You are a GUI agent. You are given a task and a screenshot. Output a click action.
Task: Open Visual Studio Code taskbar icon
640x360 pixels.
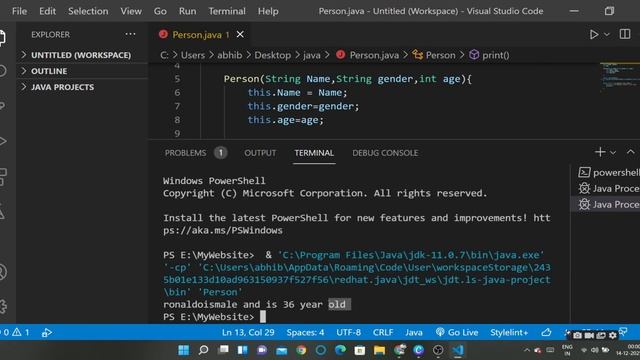pyautogui.click(x=458, y=350)
